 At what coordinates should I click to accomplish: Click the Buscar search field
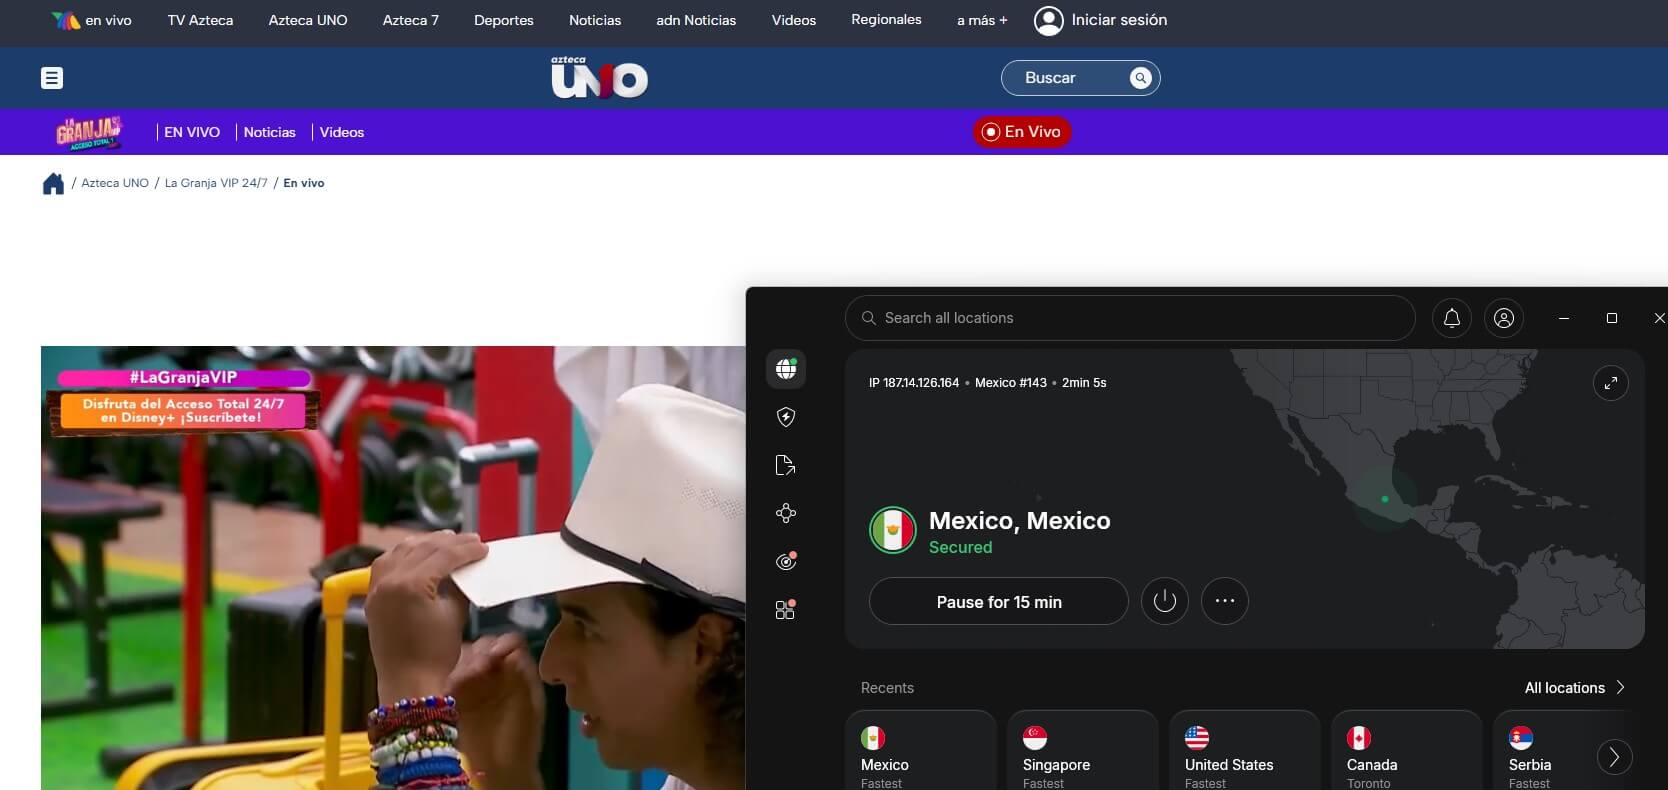point(1080,78)
